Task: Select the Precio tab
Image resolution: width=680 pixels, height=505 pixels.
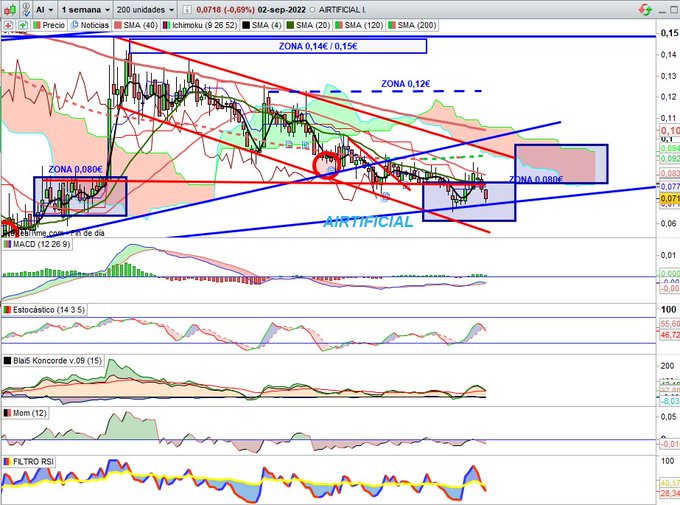Action: tap(49, 25)
